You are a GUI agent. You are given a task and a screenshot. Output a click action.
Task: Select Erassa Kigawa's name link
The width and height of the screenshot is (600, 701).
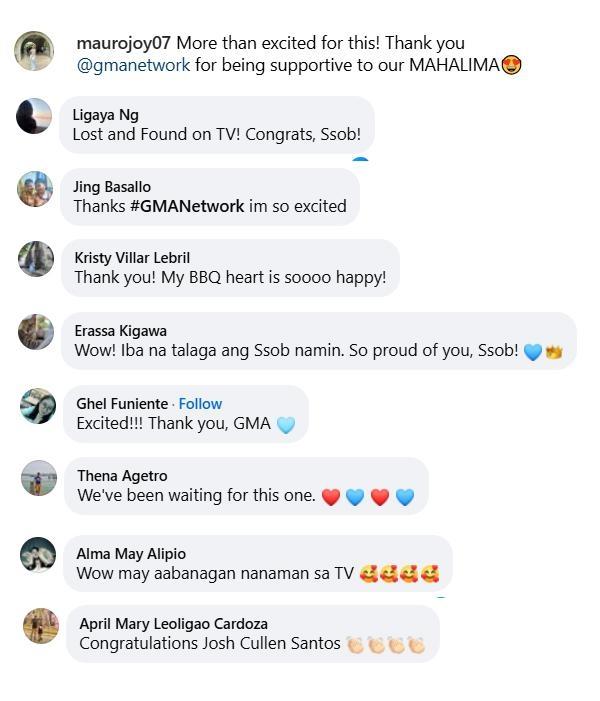pos(120,331)
